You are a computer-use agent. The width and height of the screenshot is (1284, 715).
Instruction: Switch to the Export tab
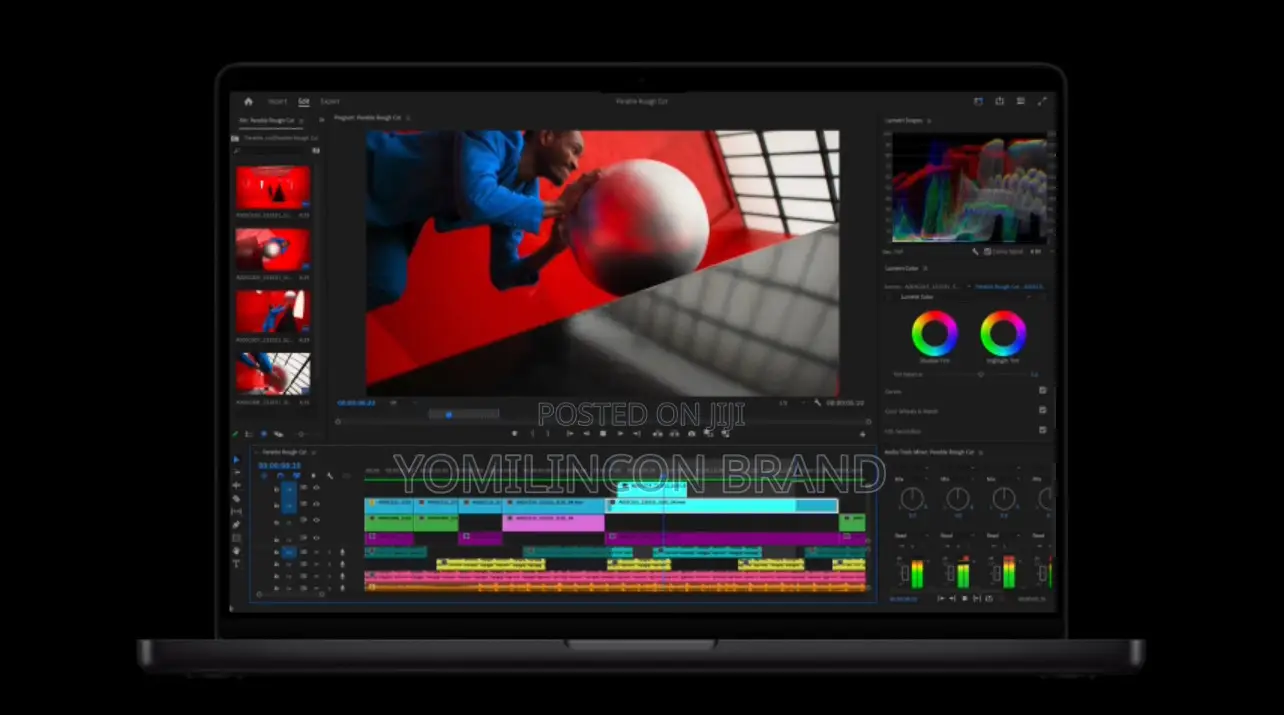click(330, 101)
